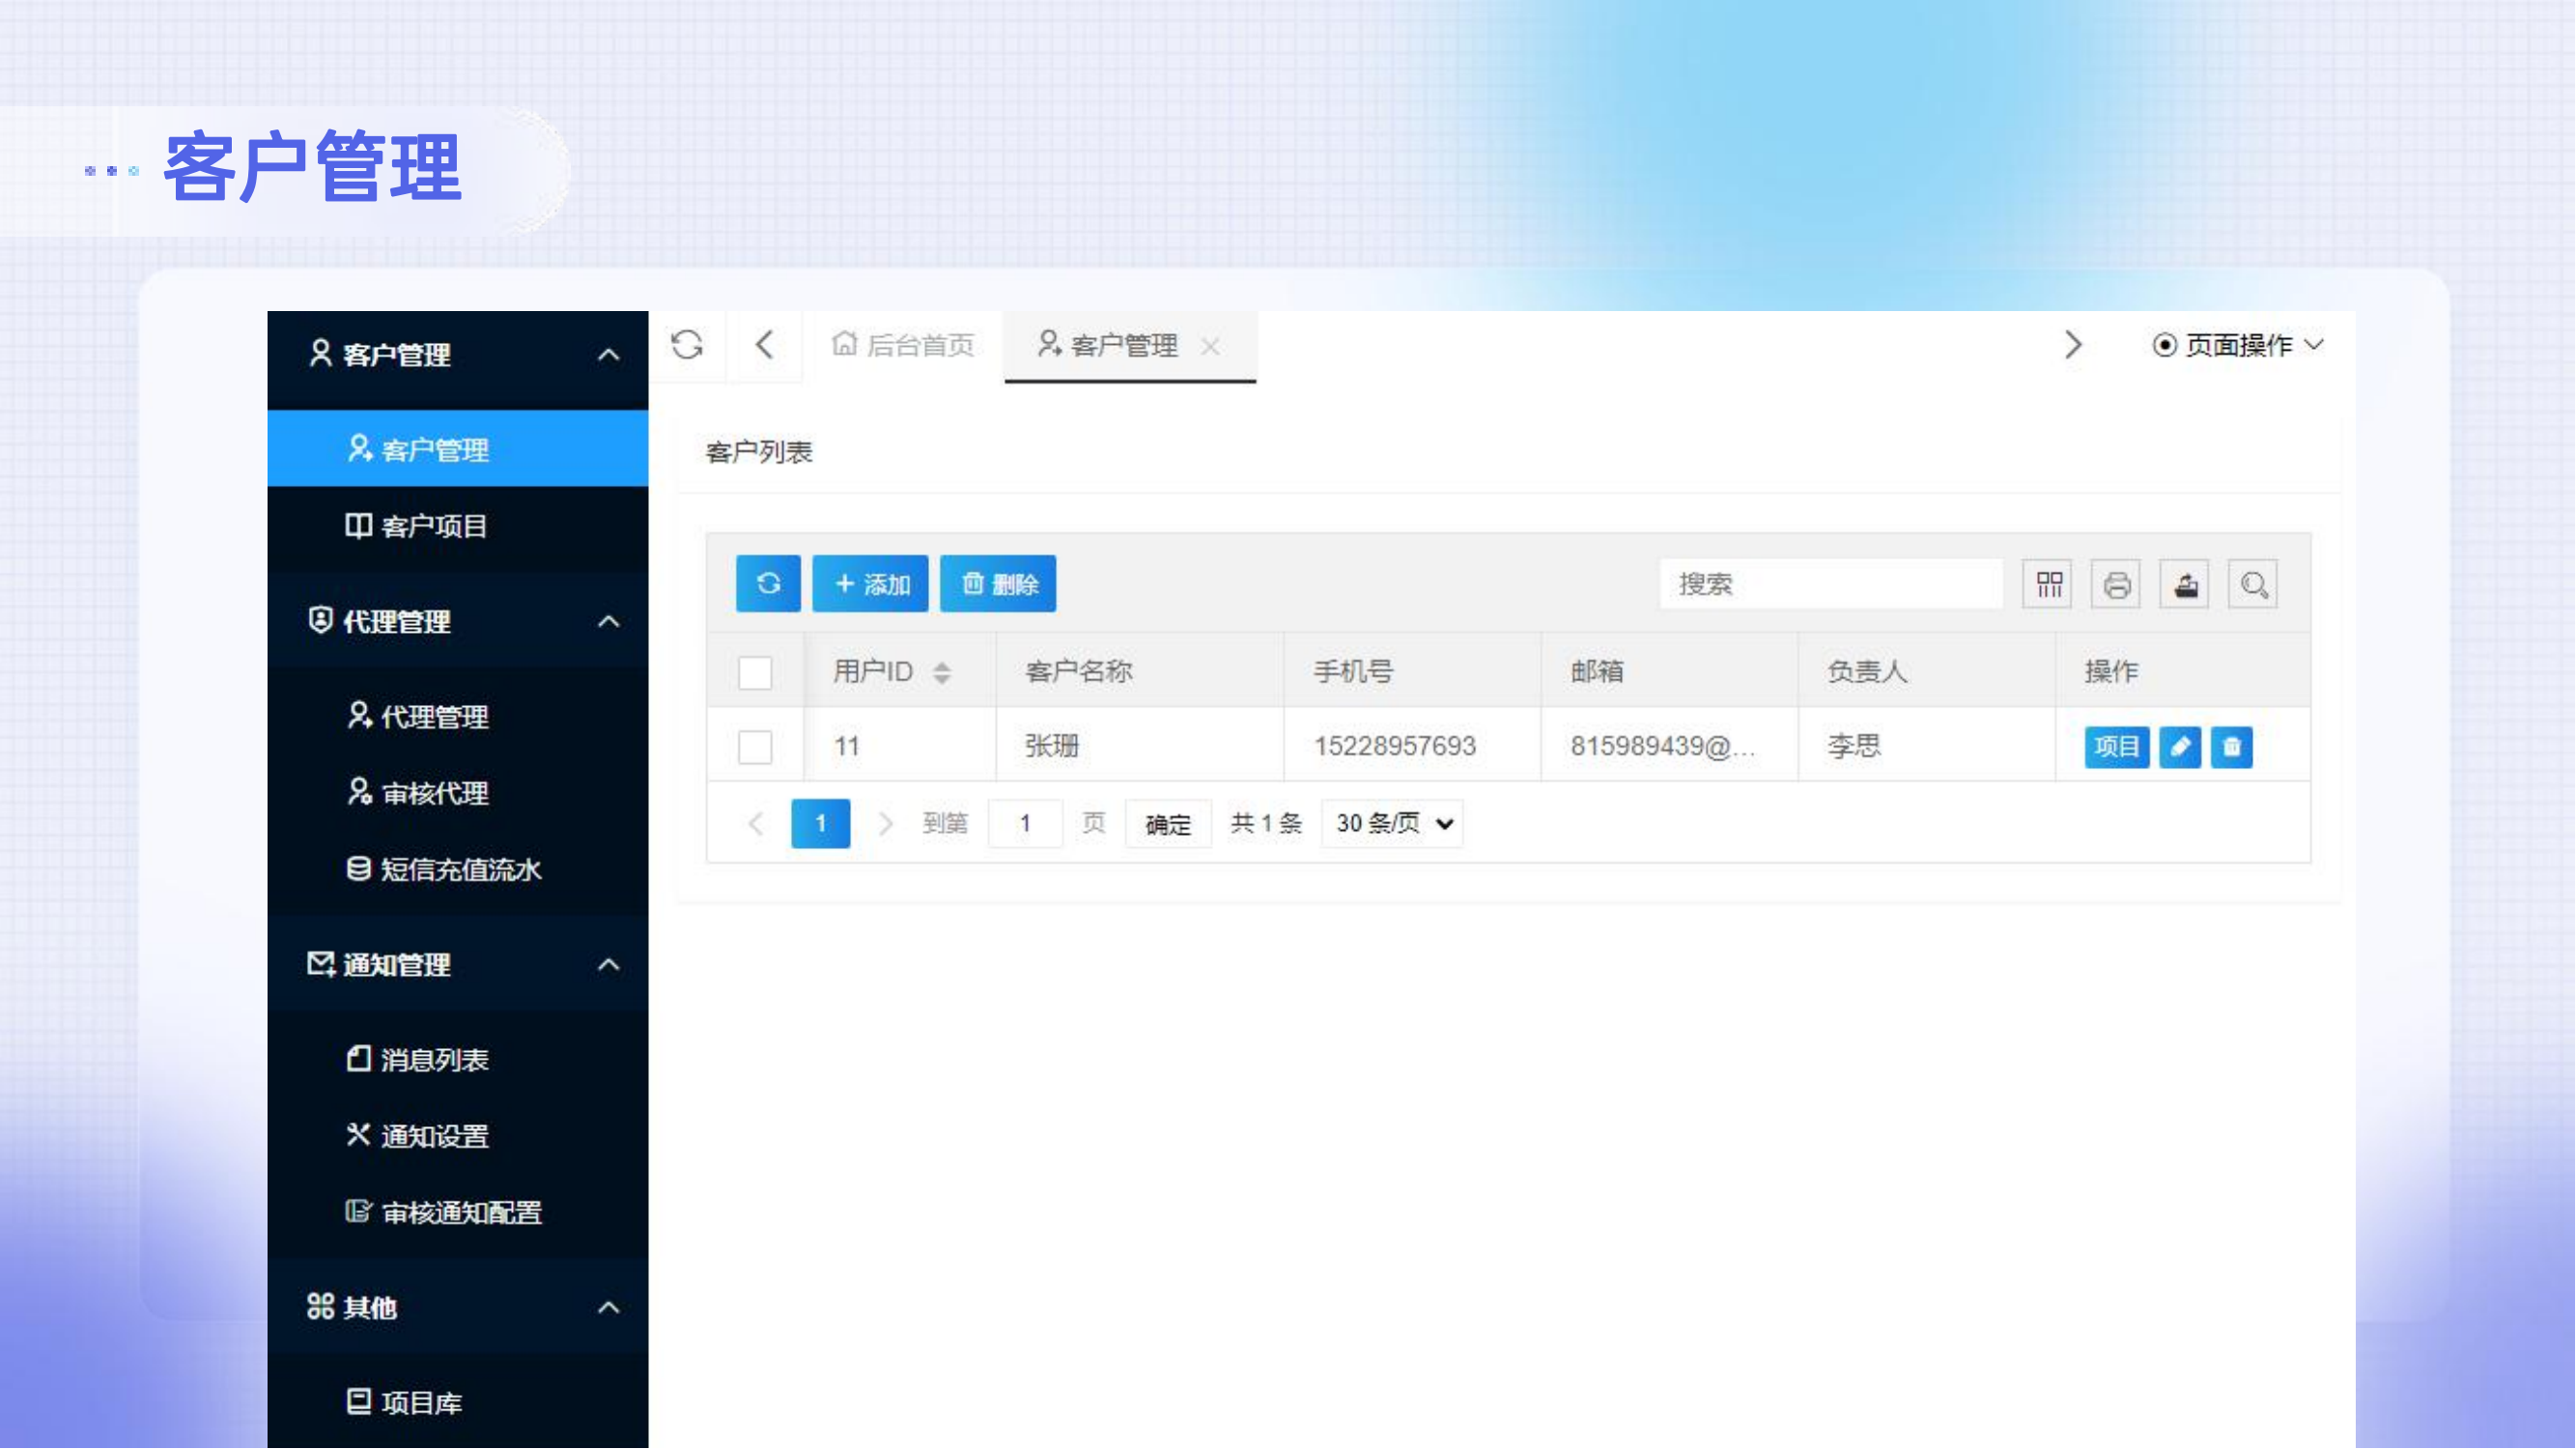This screenshot has width=2576, height=1449.
Task: Open 短信充值流水 in the sidebar
Action: click(458, 870)
